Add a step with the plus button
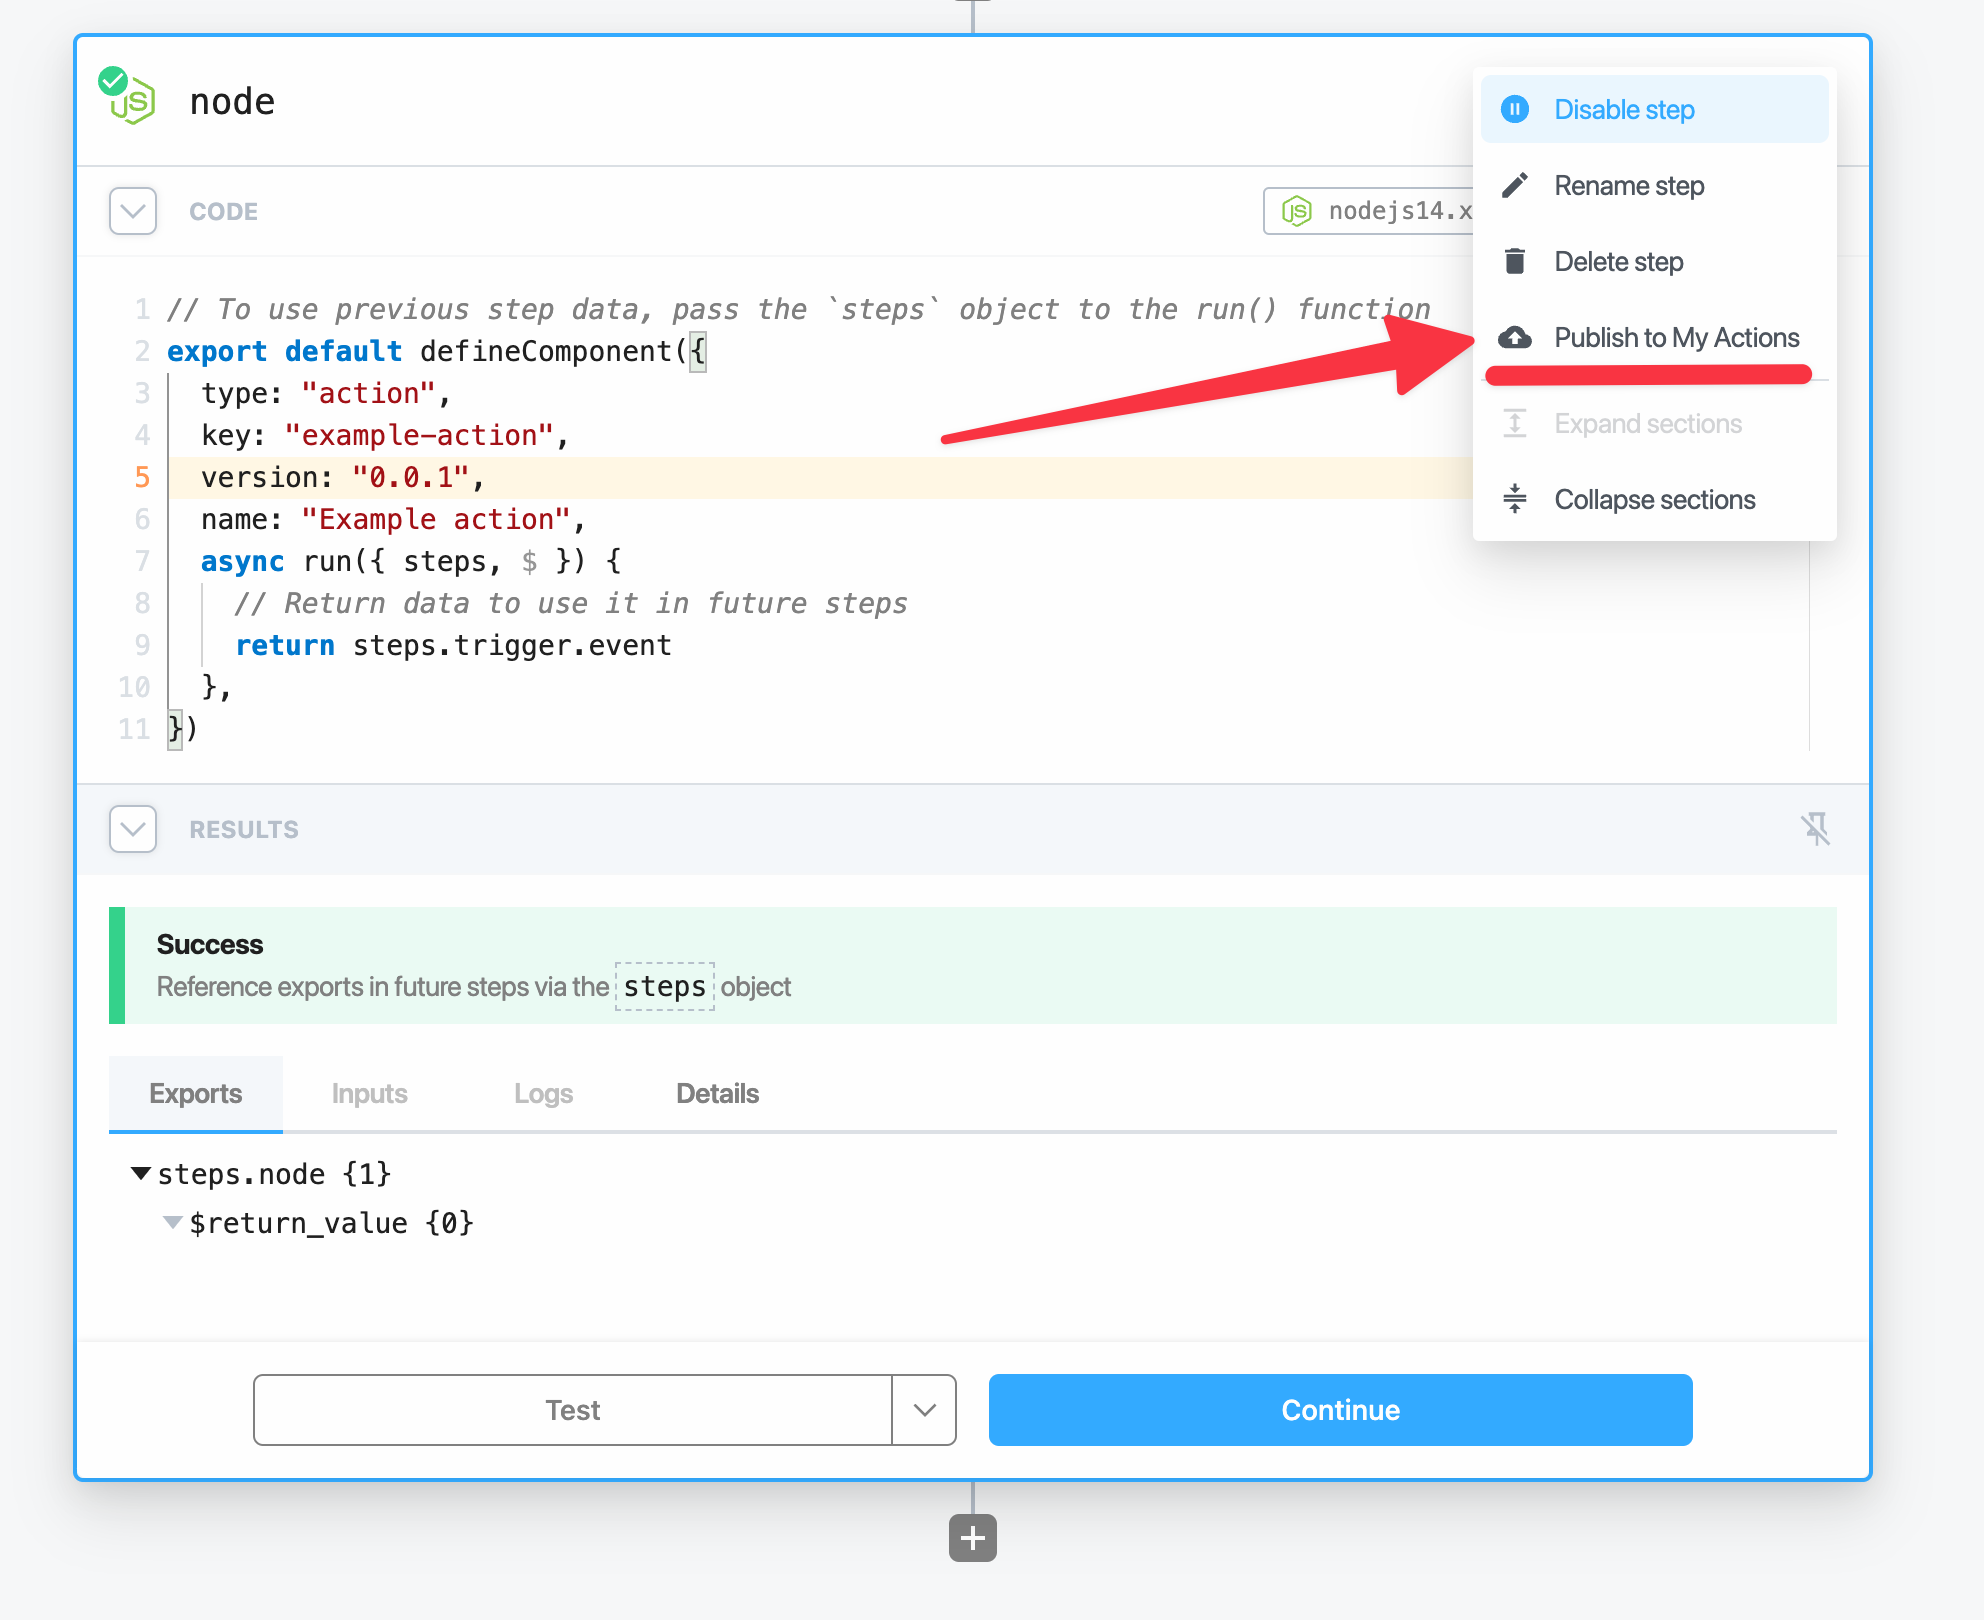Image resolution: width=1984 pixels, height=1620 pixels. pyautogui.click(x=973, y=1537)
